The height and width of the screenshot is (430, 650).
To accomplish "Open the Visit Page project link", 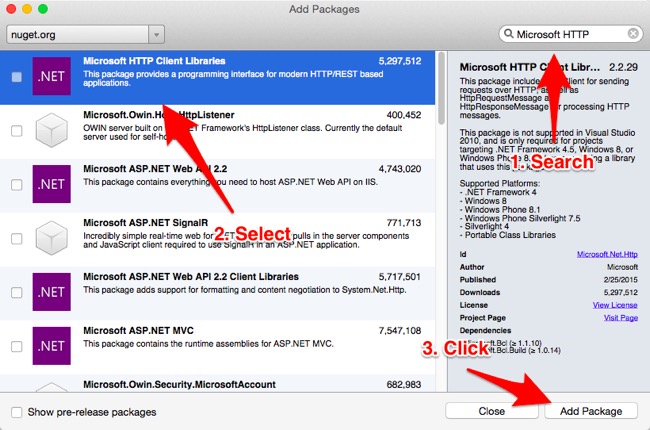I will click(621, 318).
